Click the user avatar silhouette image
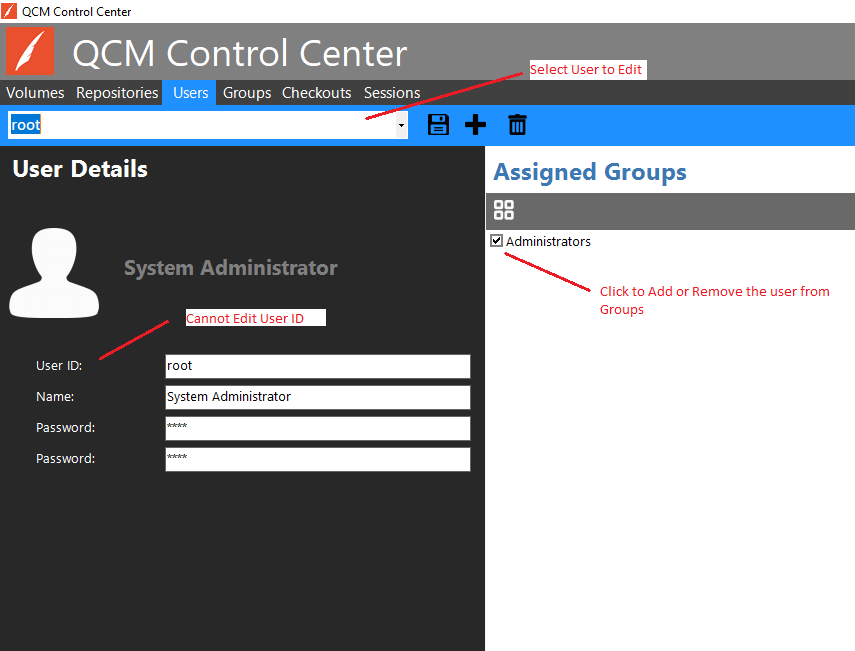This screenshot has height=651, width=855. pyautogui.click(x=54, y=272)
